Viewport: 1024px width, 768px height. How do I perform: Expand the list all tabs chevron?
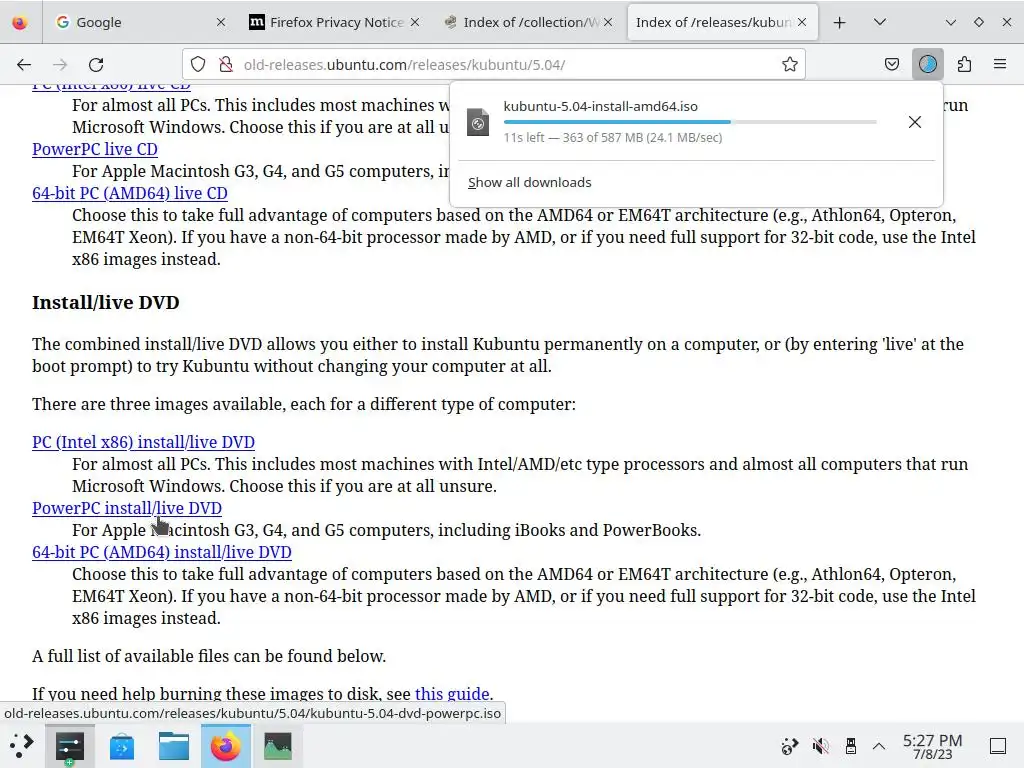coord(880,22)
